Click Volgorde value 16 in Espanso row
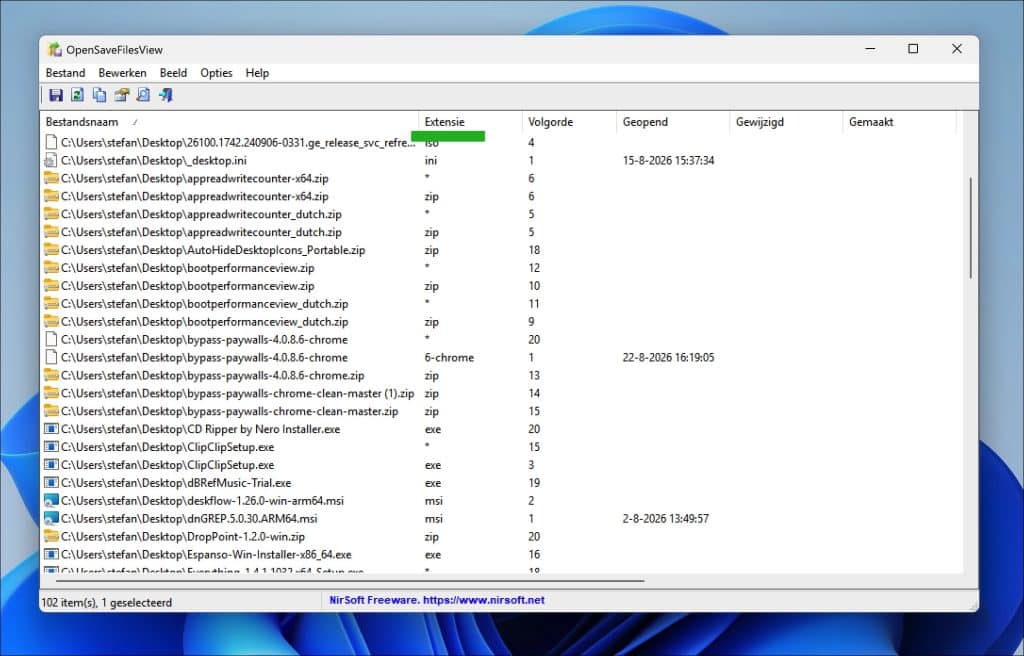This screenshot has height=656, width=1024. tap(534, 555)
